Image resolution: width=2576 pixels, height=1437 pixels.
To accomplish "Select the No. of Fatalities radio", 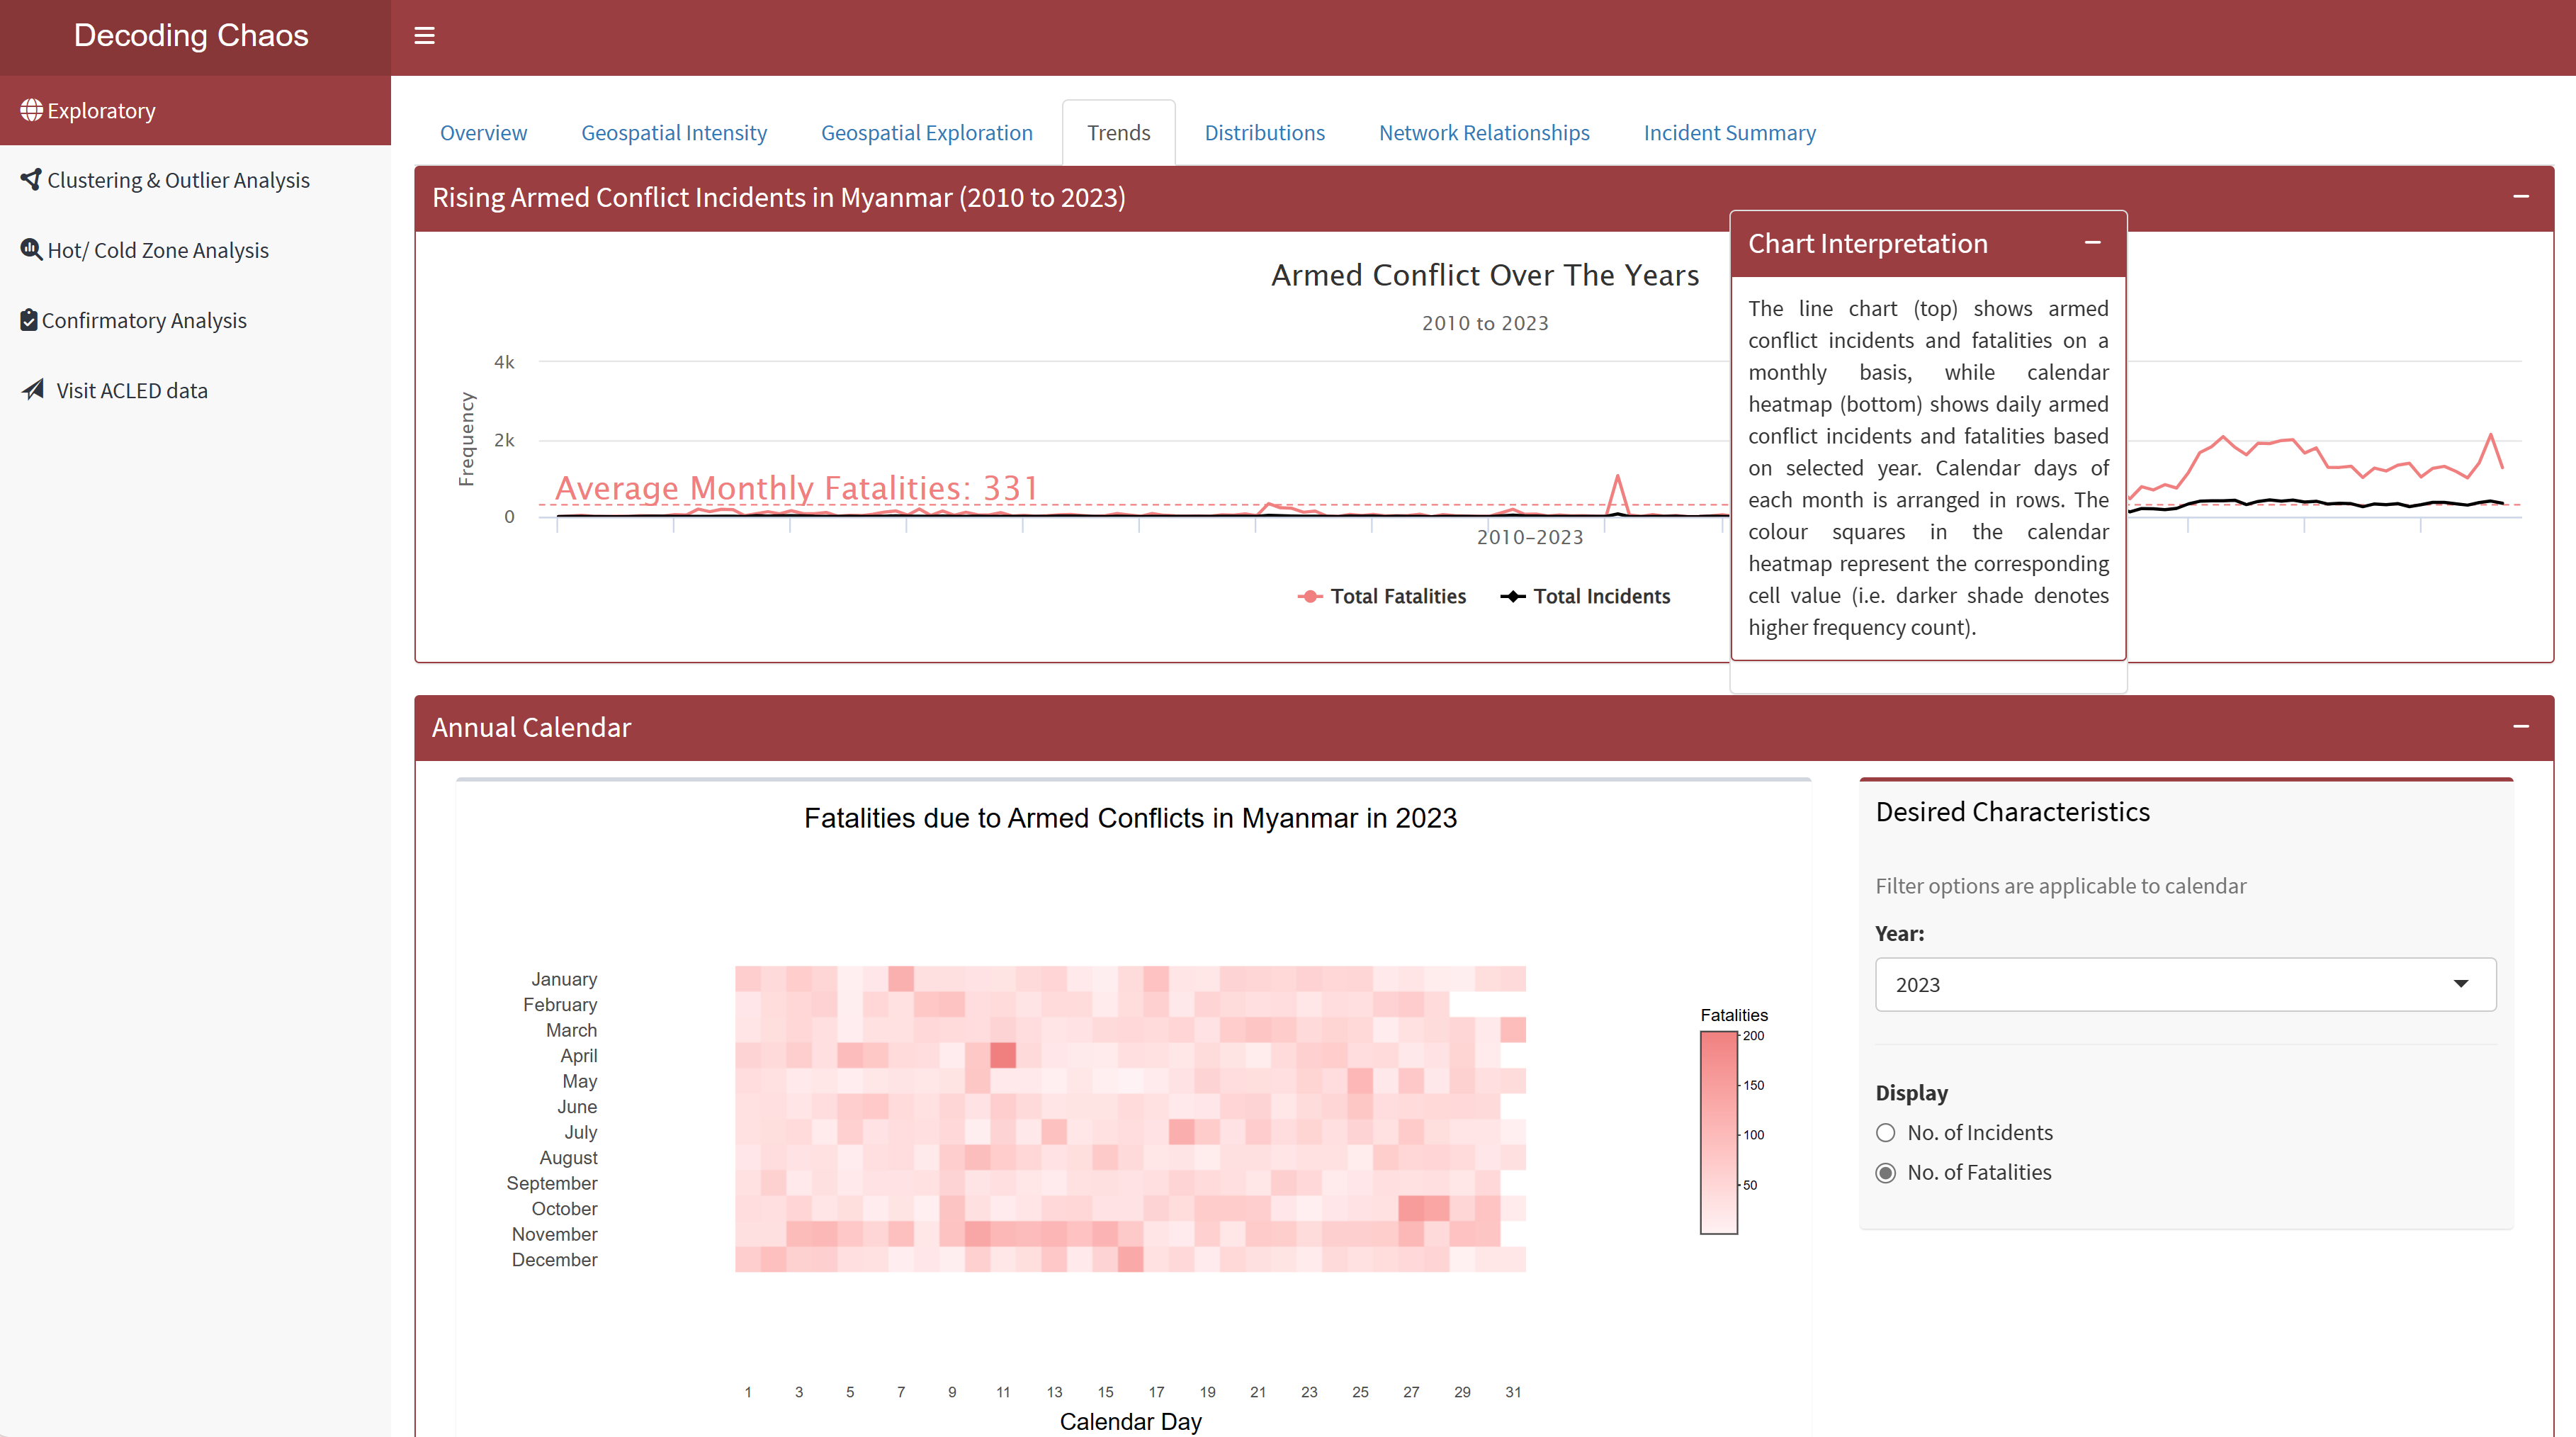I will pos(1886,1173).
